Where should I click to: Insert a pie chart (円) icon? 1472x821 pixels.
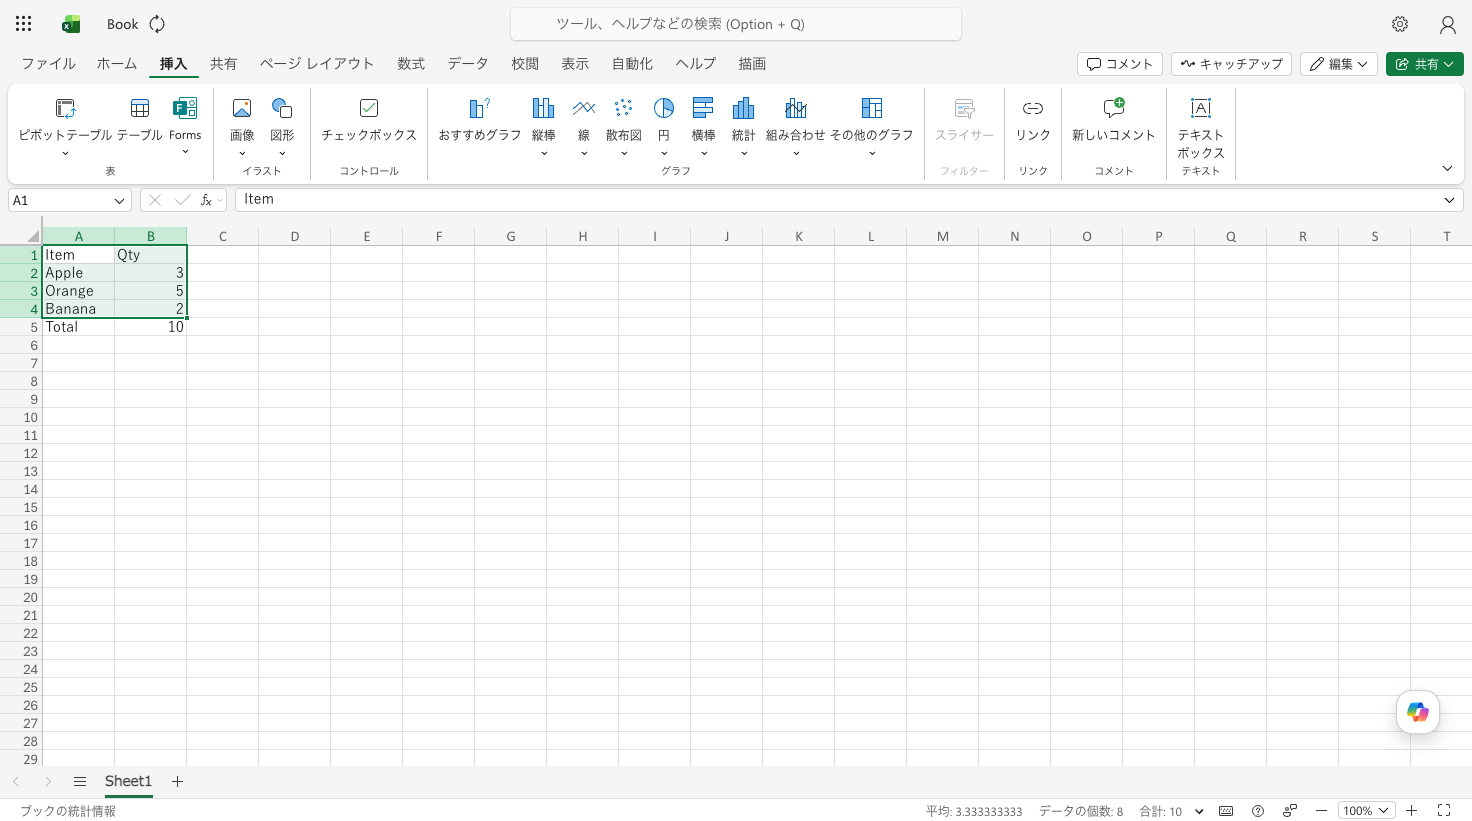[664, 108]
